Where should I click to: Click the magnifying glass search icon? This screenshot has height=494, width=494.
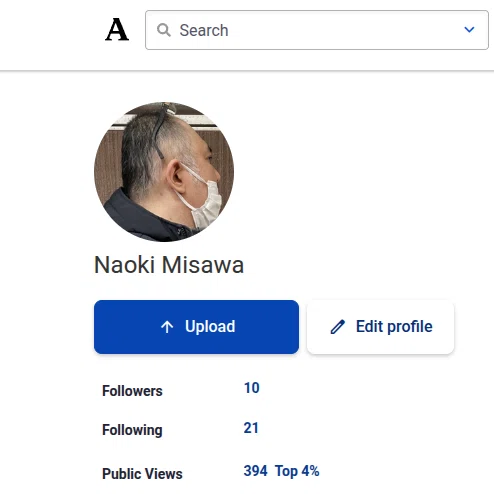[x=164, y=30]
